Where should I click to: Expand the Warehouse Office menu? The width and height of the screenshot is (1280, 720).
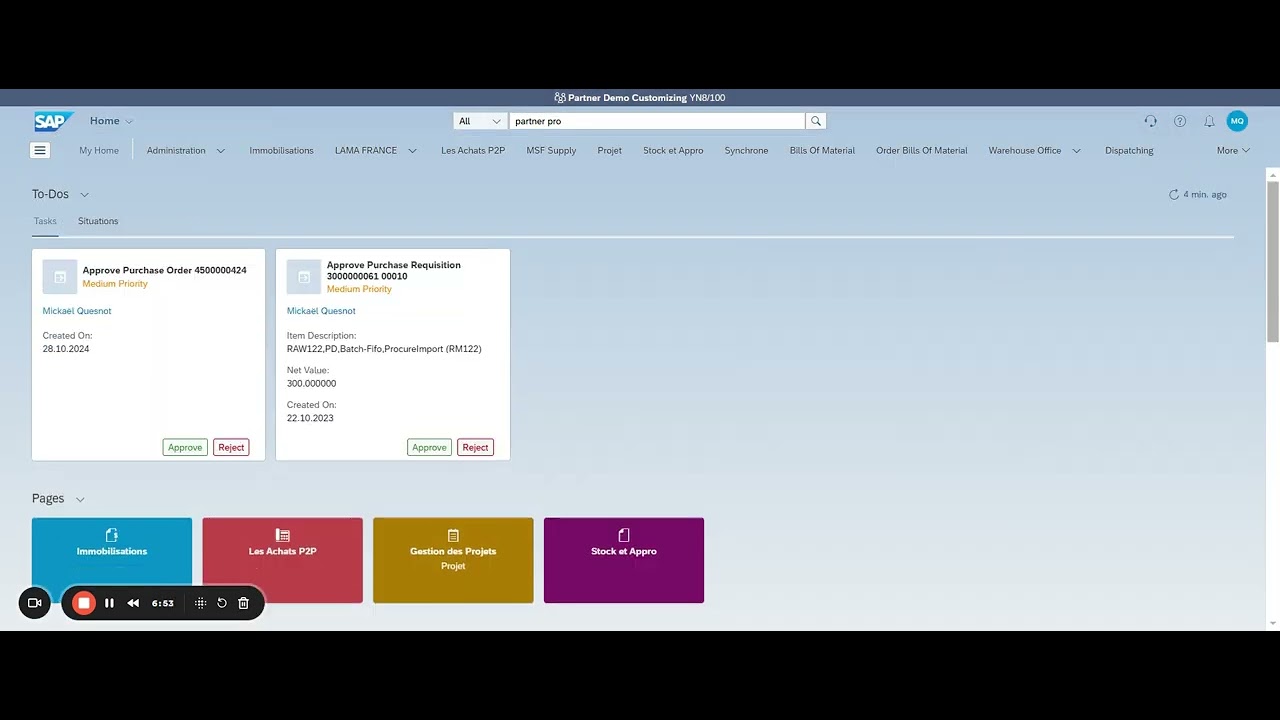point(1076,151)
